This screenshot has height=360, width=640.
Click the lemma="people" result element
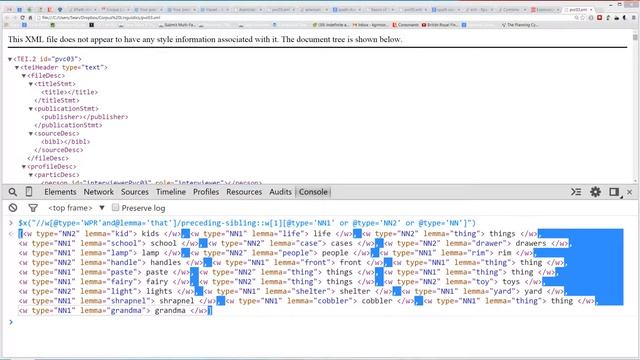(x=280, y=253)
